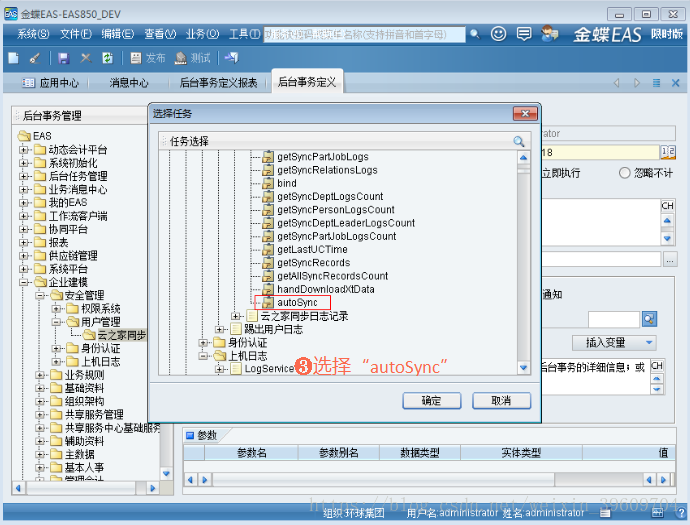690x525 pixels.
Task: Click the 确定 confirm button
Action: (432, 400)
